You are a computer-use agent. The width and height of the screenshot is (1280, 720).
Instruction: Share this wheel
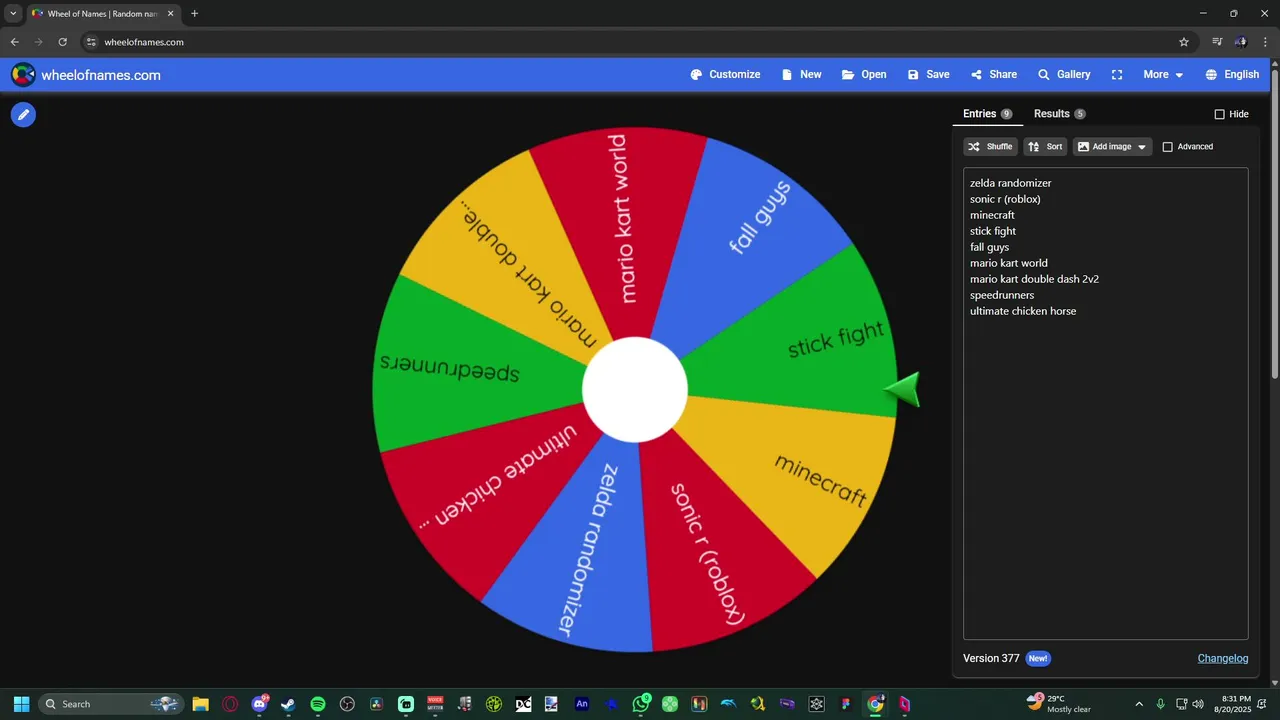point(993,75)
